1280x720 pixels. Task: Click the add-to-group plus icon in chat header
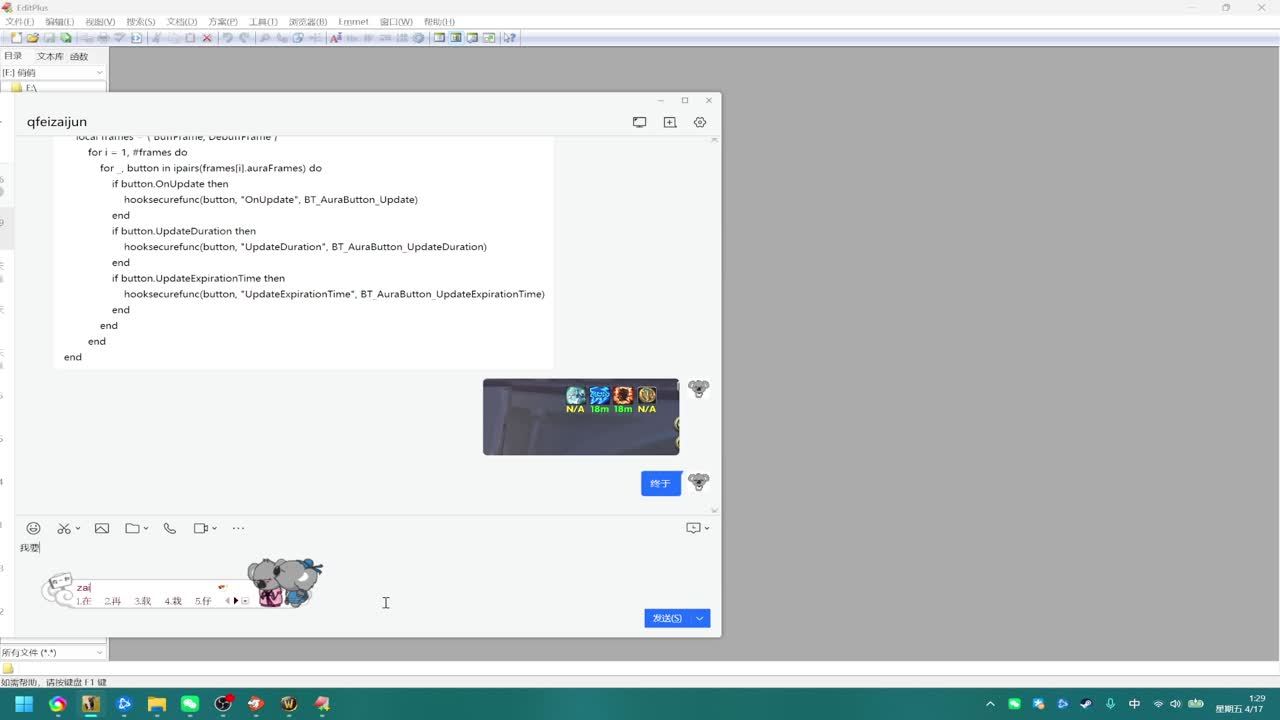(670, 122)
